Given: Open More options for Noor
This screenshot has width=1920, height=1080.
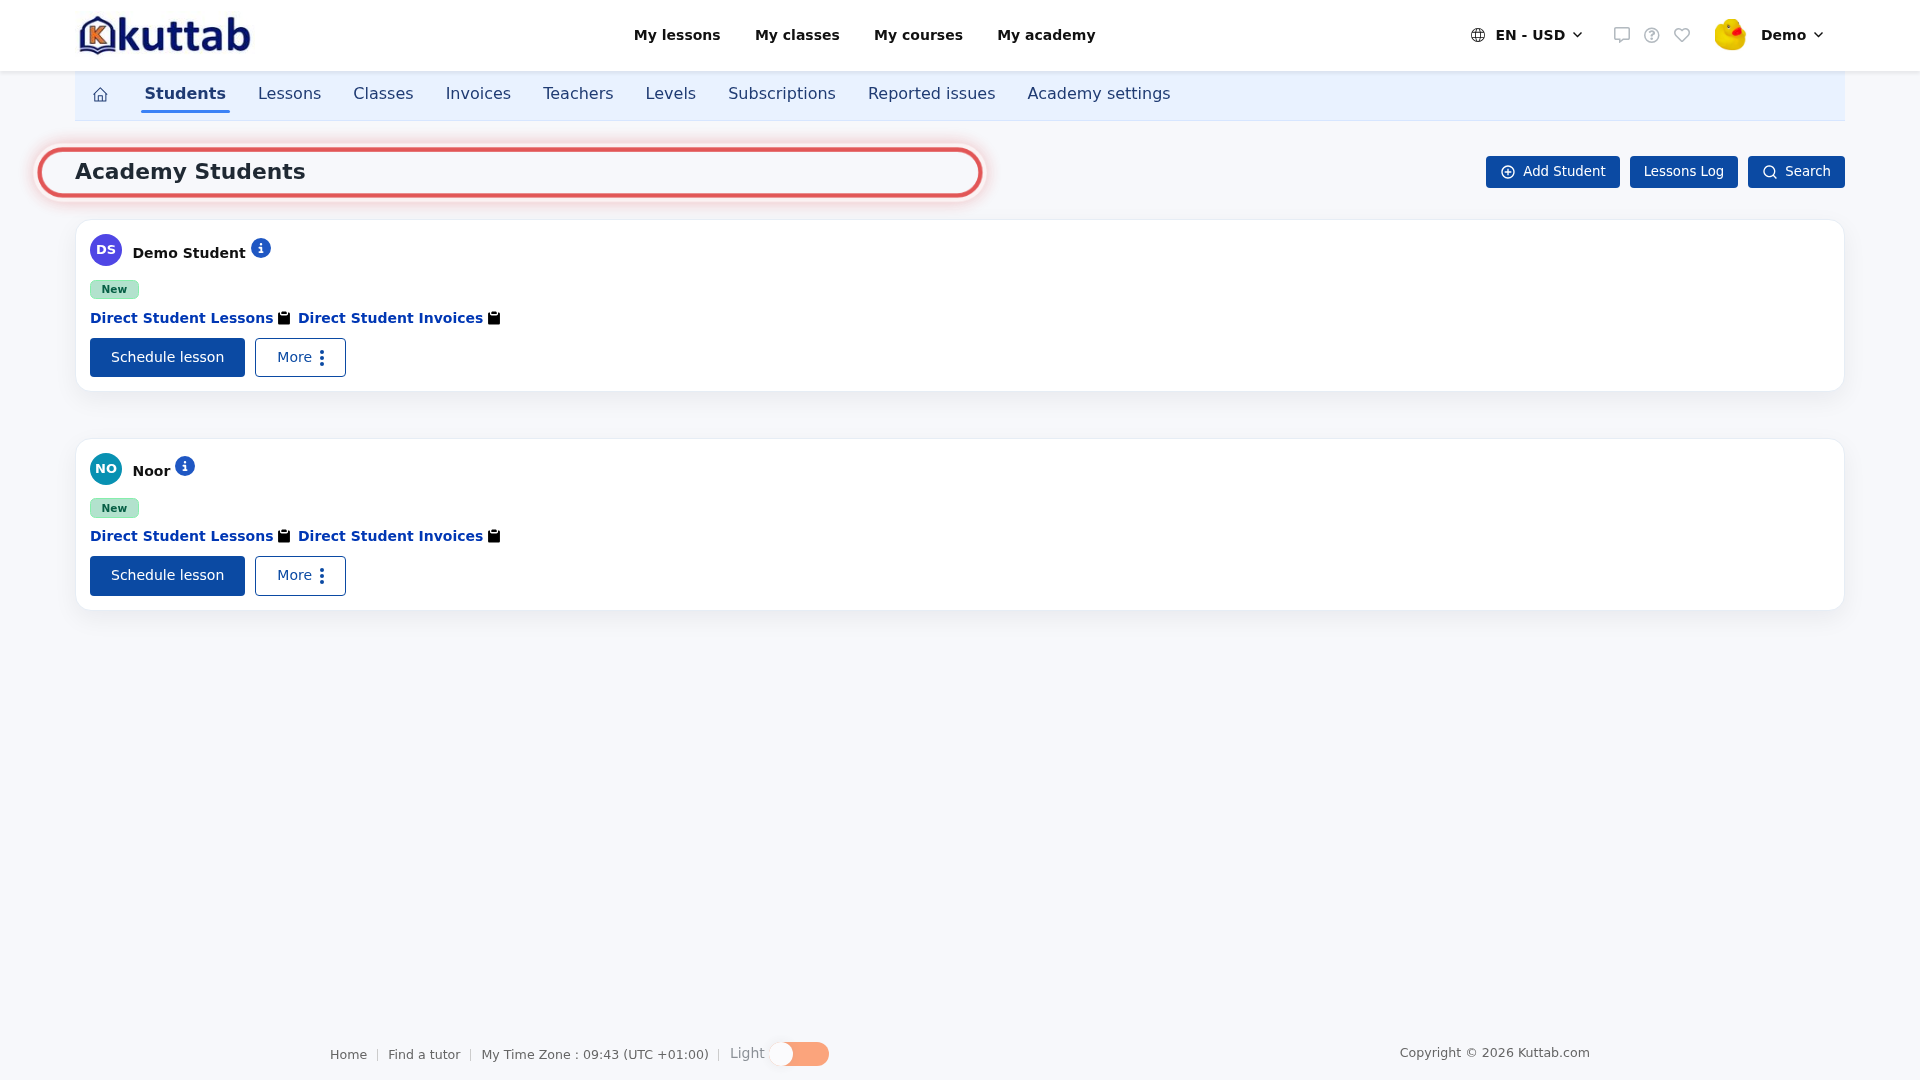Looking at the screenshot, I should coord(300,576).
